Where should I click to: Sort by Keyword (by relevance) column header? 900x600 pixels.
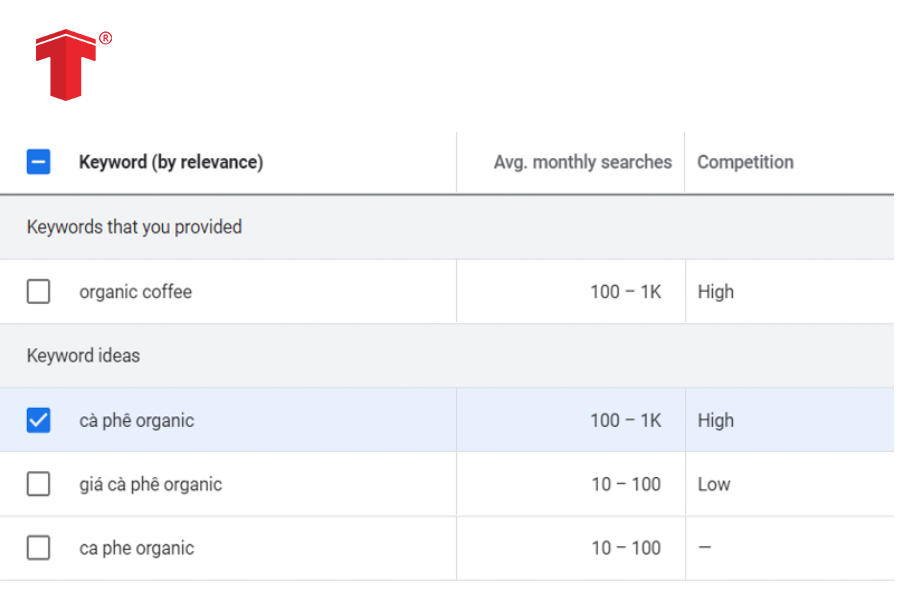(171, 162)
